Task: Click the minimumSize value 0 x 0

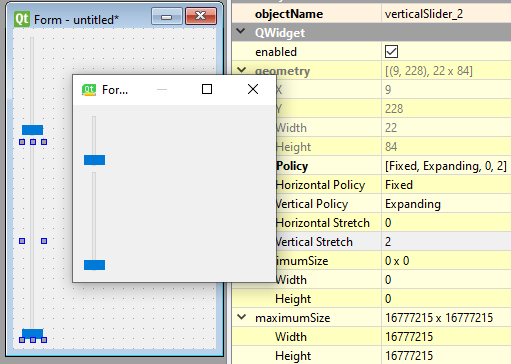Action: (446, 261)
